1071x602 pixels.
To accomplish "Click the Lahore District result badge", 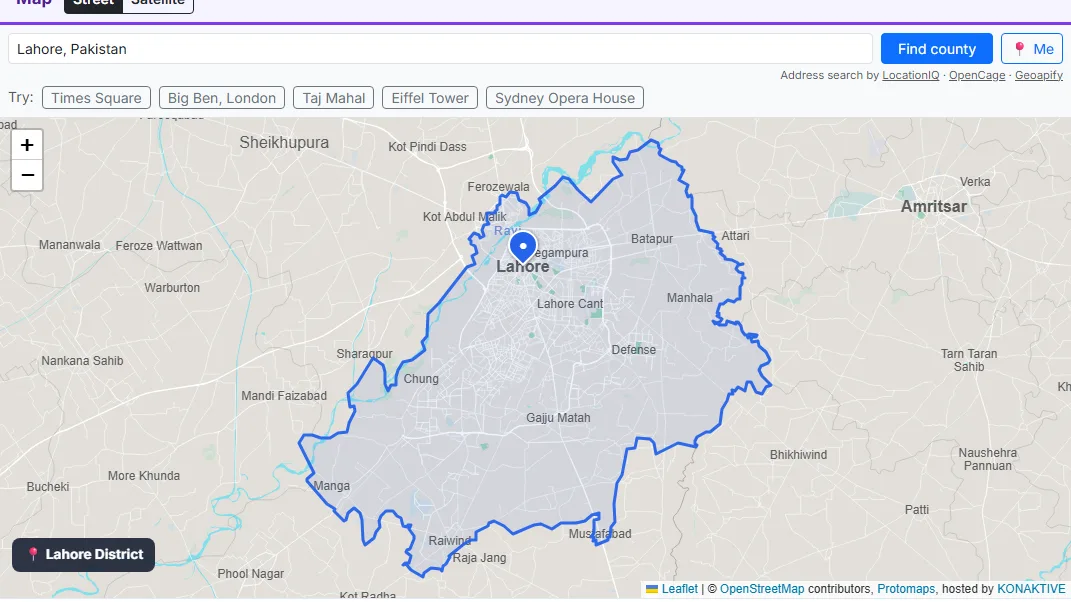I will [83, 554].
